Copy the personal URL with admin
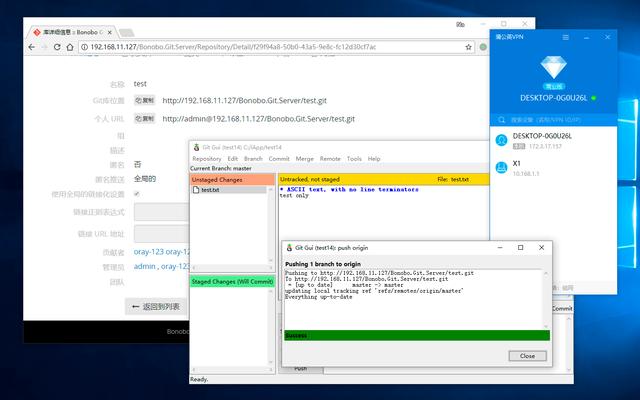The image size is (640, 400). [144, 118]
